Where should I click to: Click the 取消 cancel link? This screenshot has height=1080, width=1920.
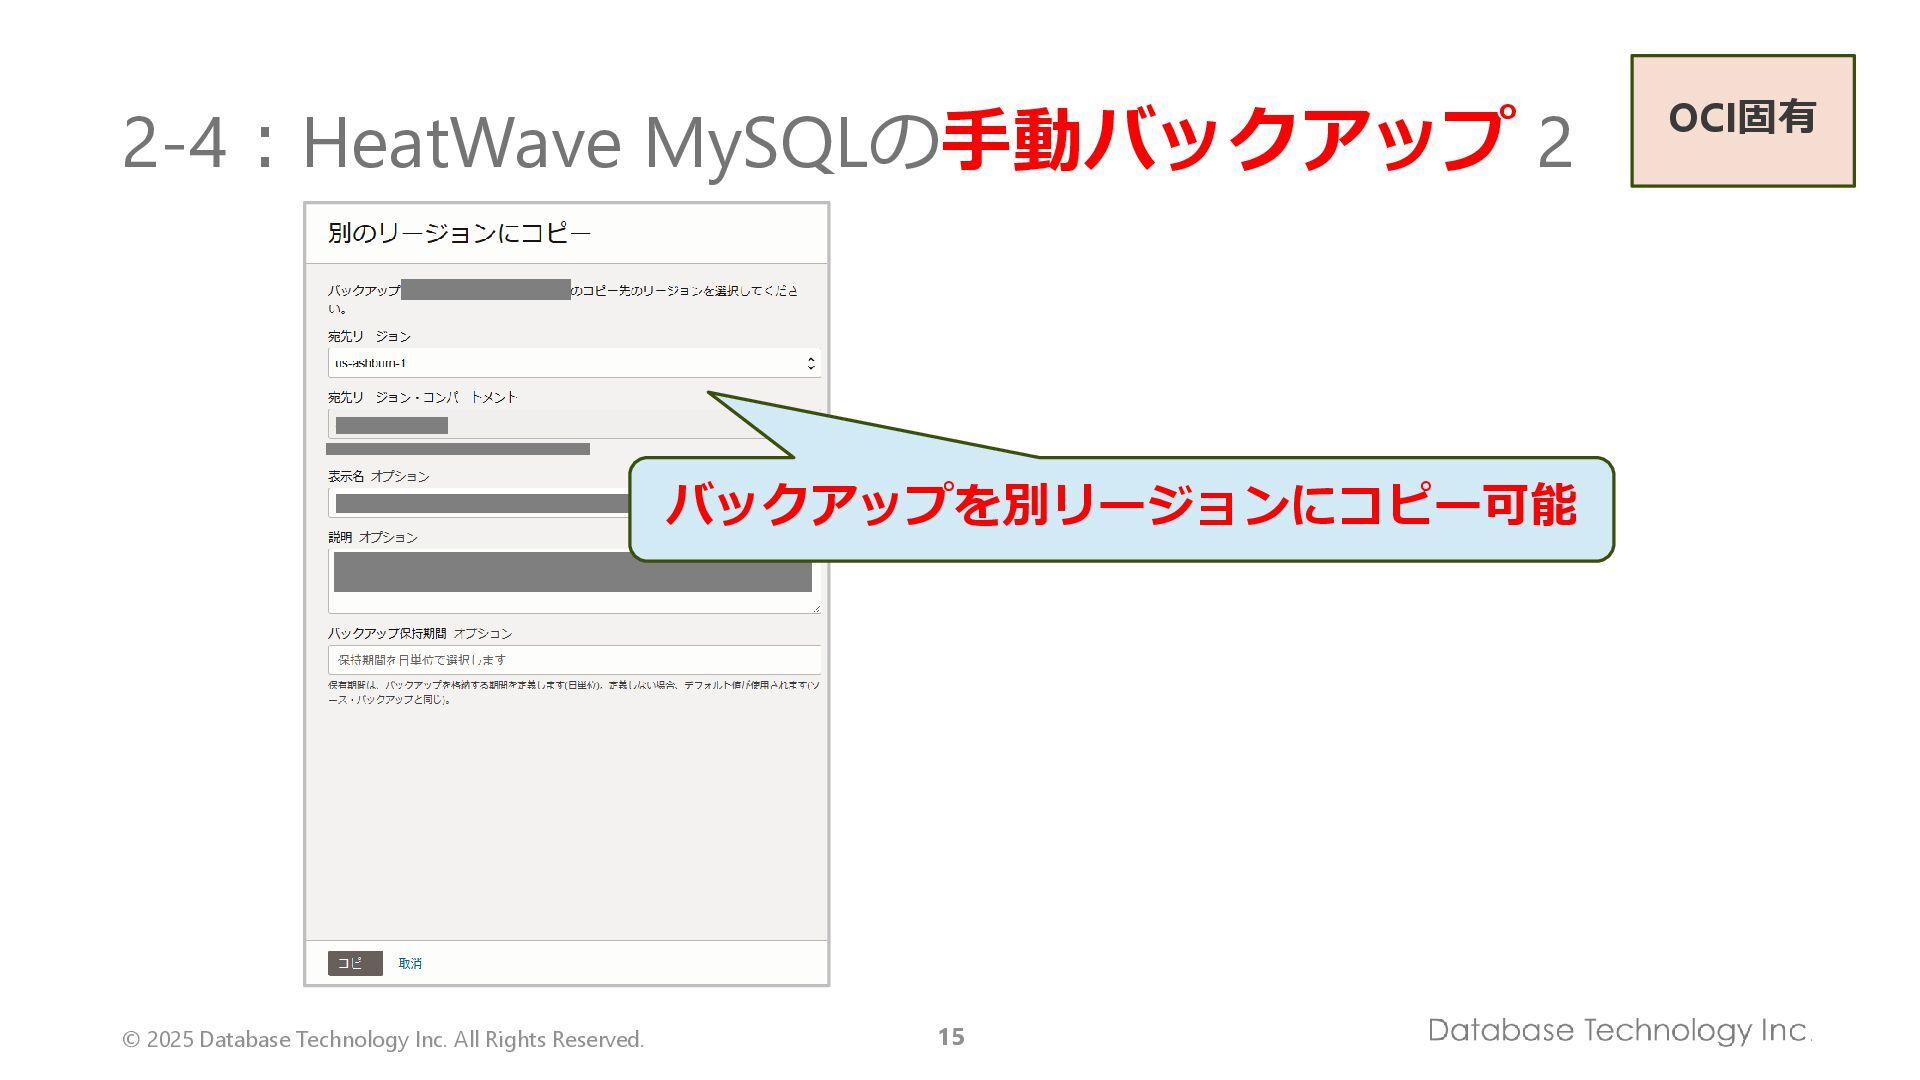[410, 963]
